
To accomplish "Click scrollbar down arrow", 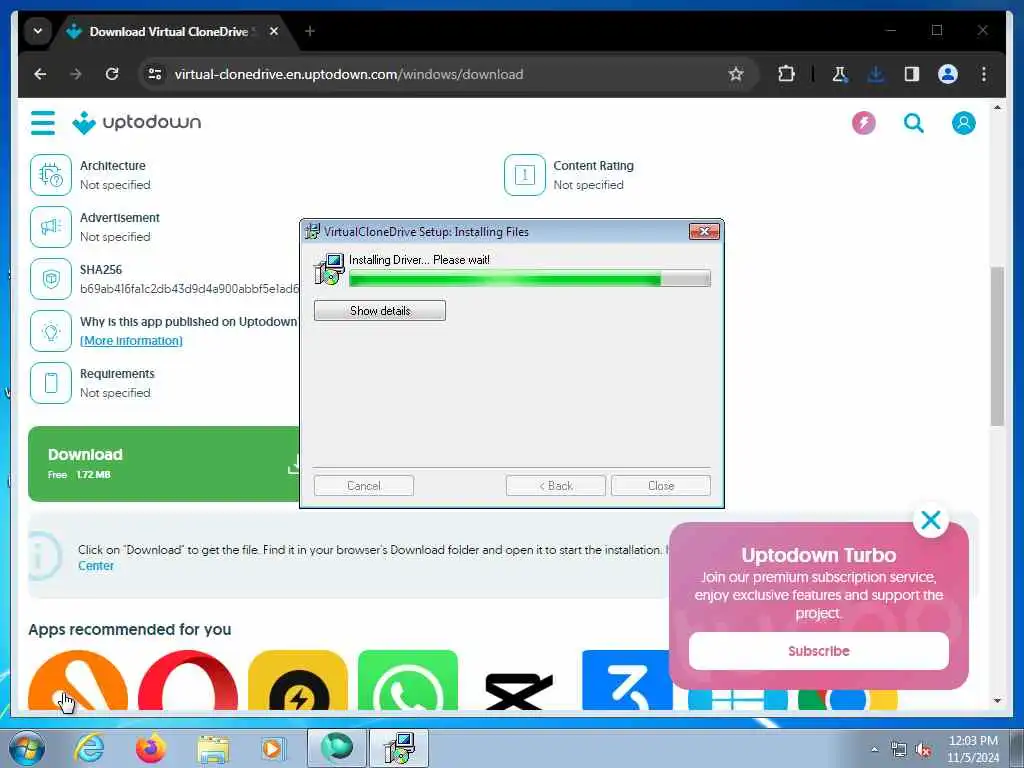I will click(x=997, y=701).
